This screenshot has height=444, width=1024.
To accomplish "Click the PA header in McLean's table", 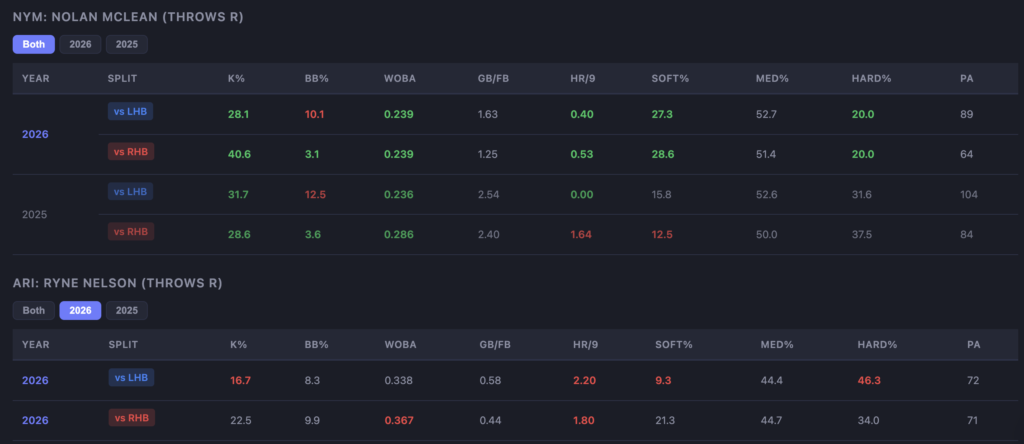I will [967, 78].
